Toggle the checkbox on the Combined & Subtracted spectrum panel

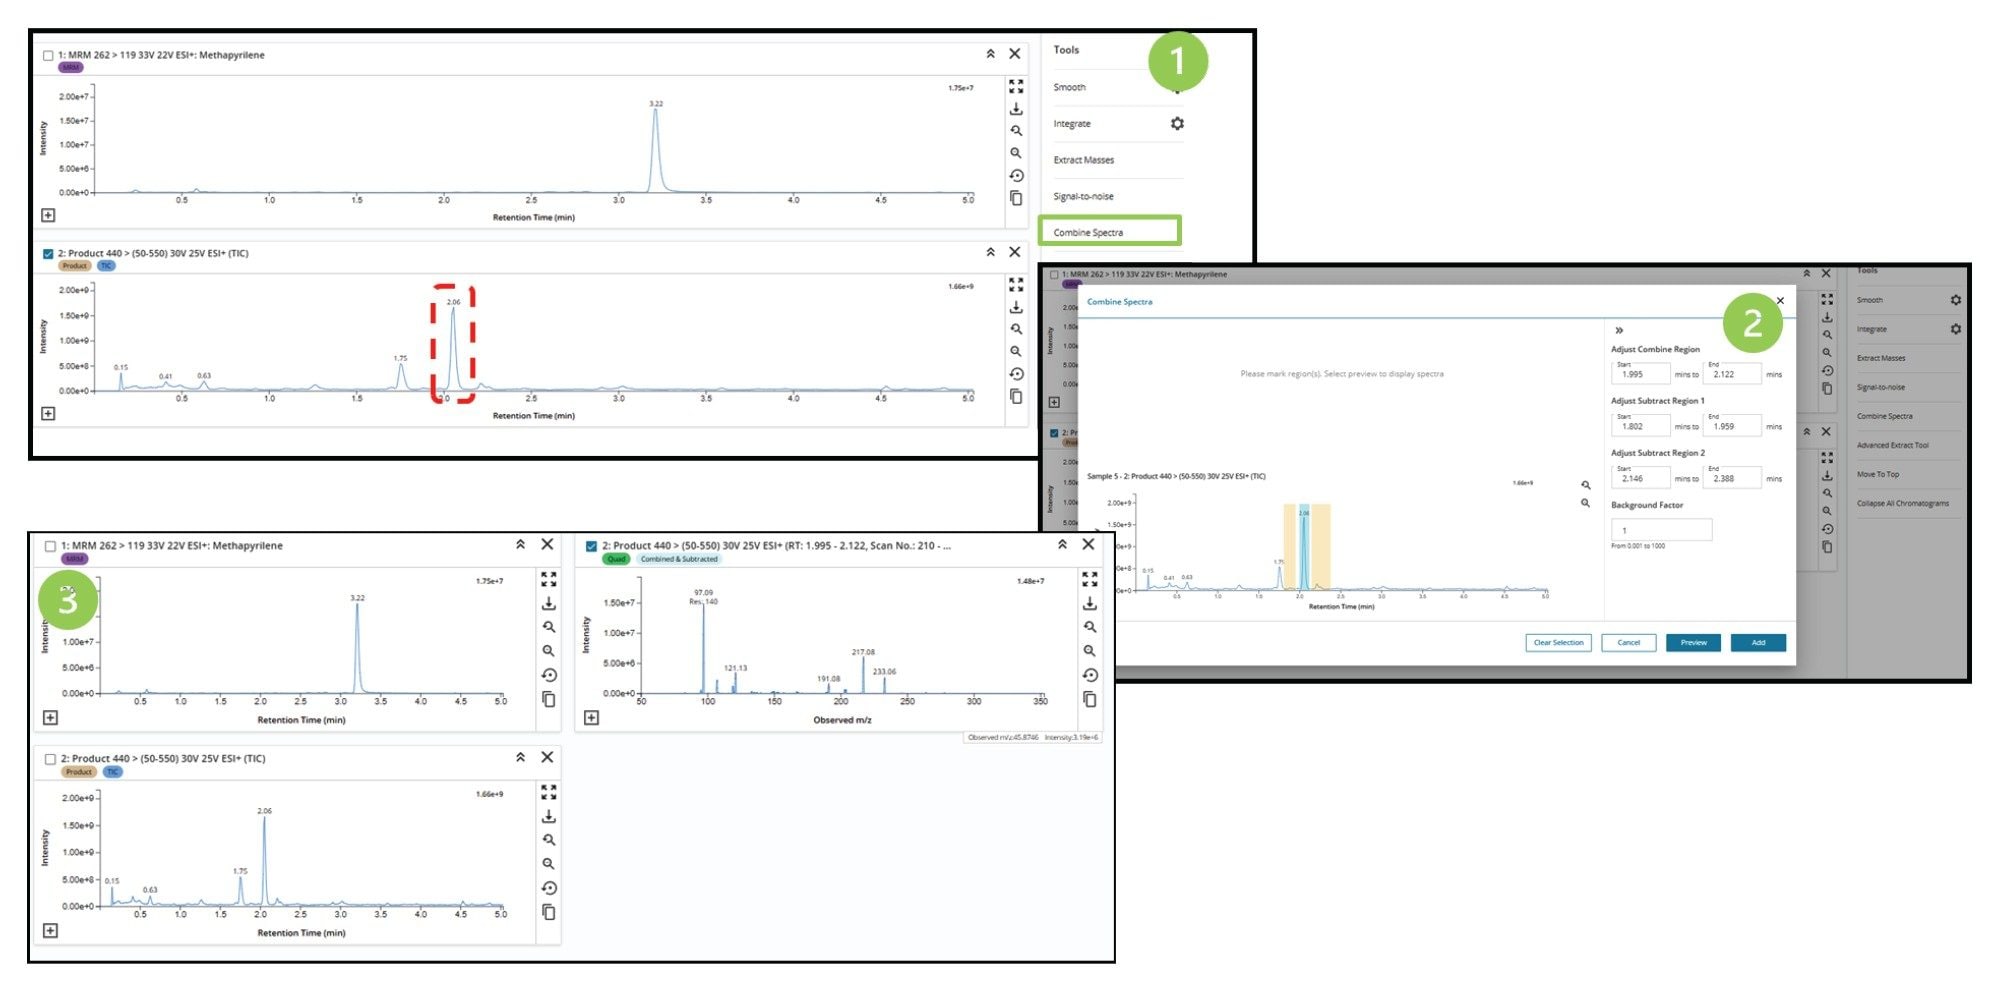tap(593, 545)
